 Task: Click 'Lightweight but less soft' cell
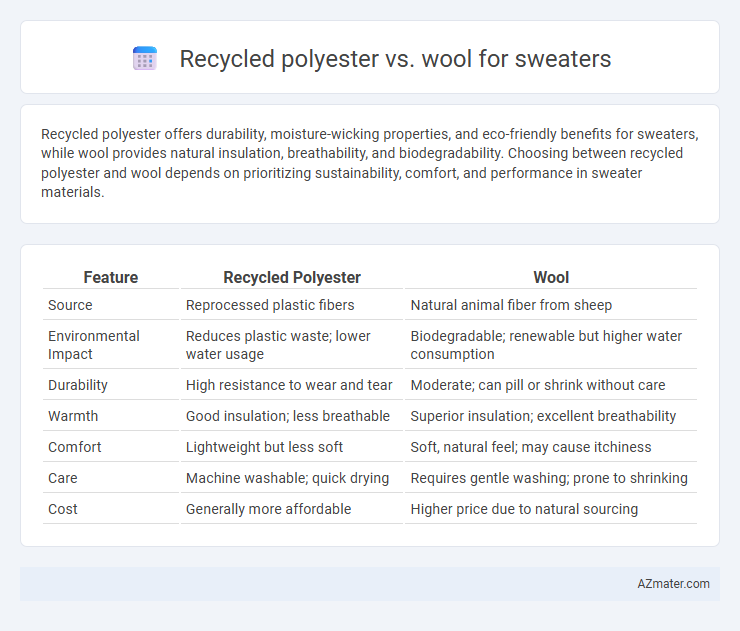(x=264, y=447)
